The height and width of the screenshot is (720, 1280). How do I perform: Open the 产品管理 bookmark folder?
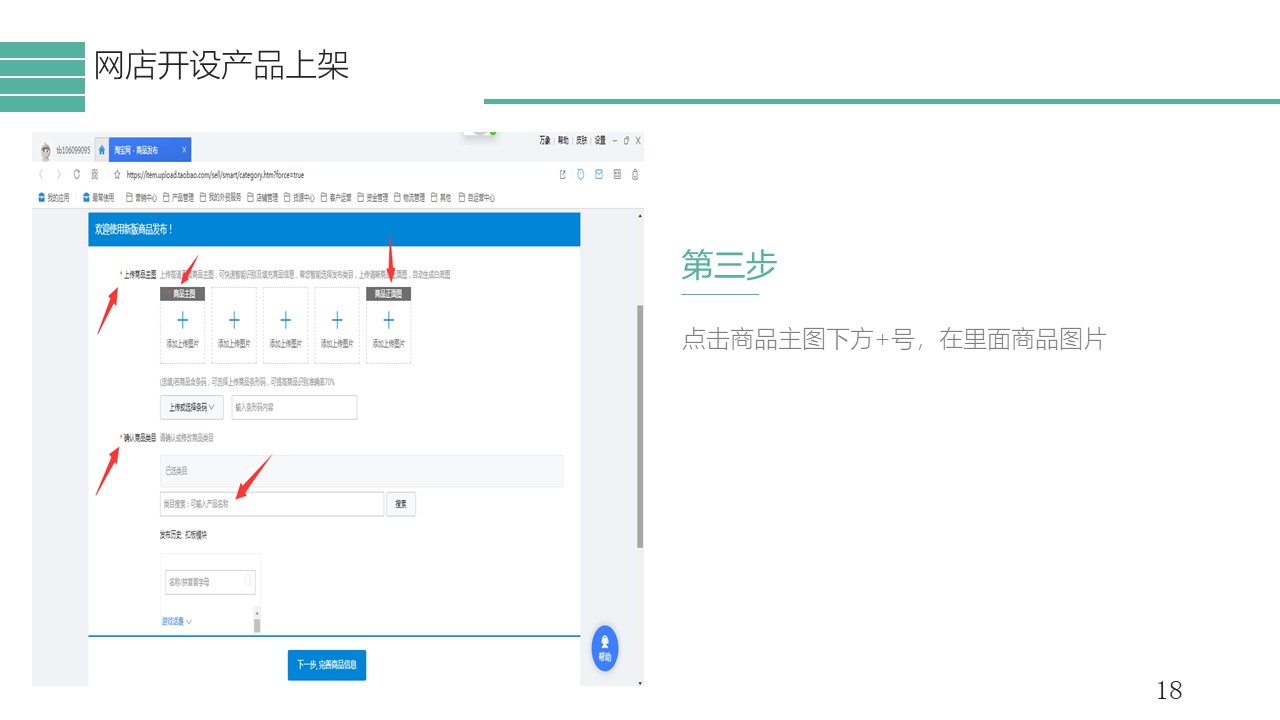[x=179, y=197]
